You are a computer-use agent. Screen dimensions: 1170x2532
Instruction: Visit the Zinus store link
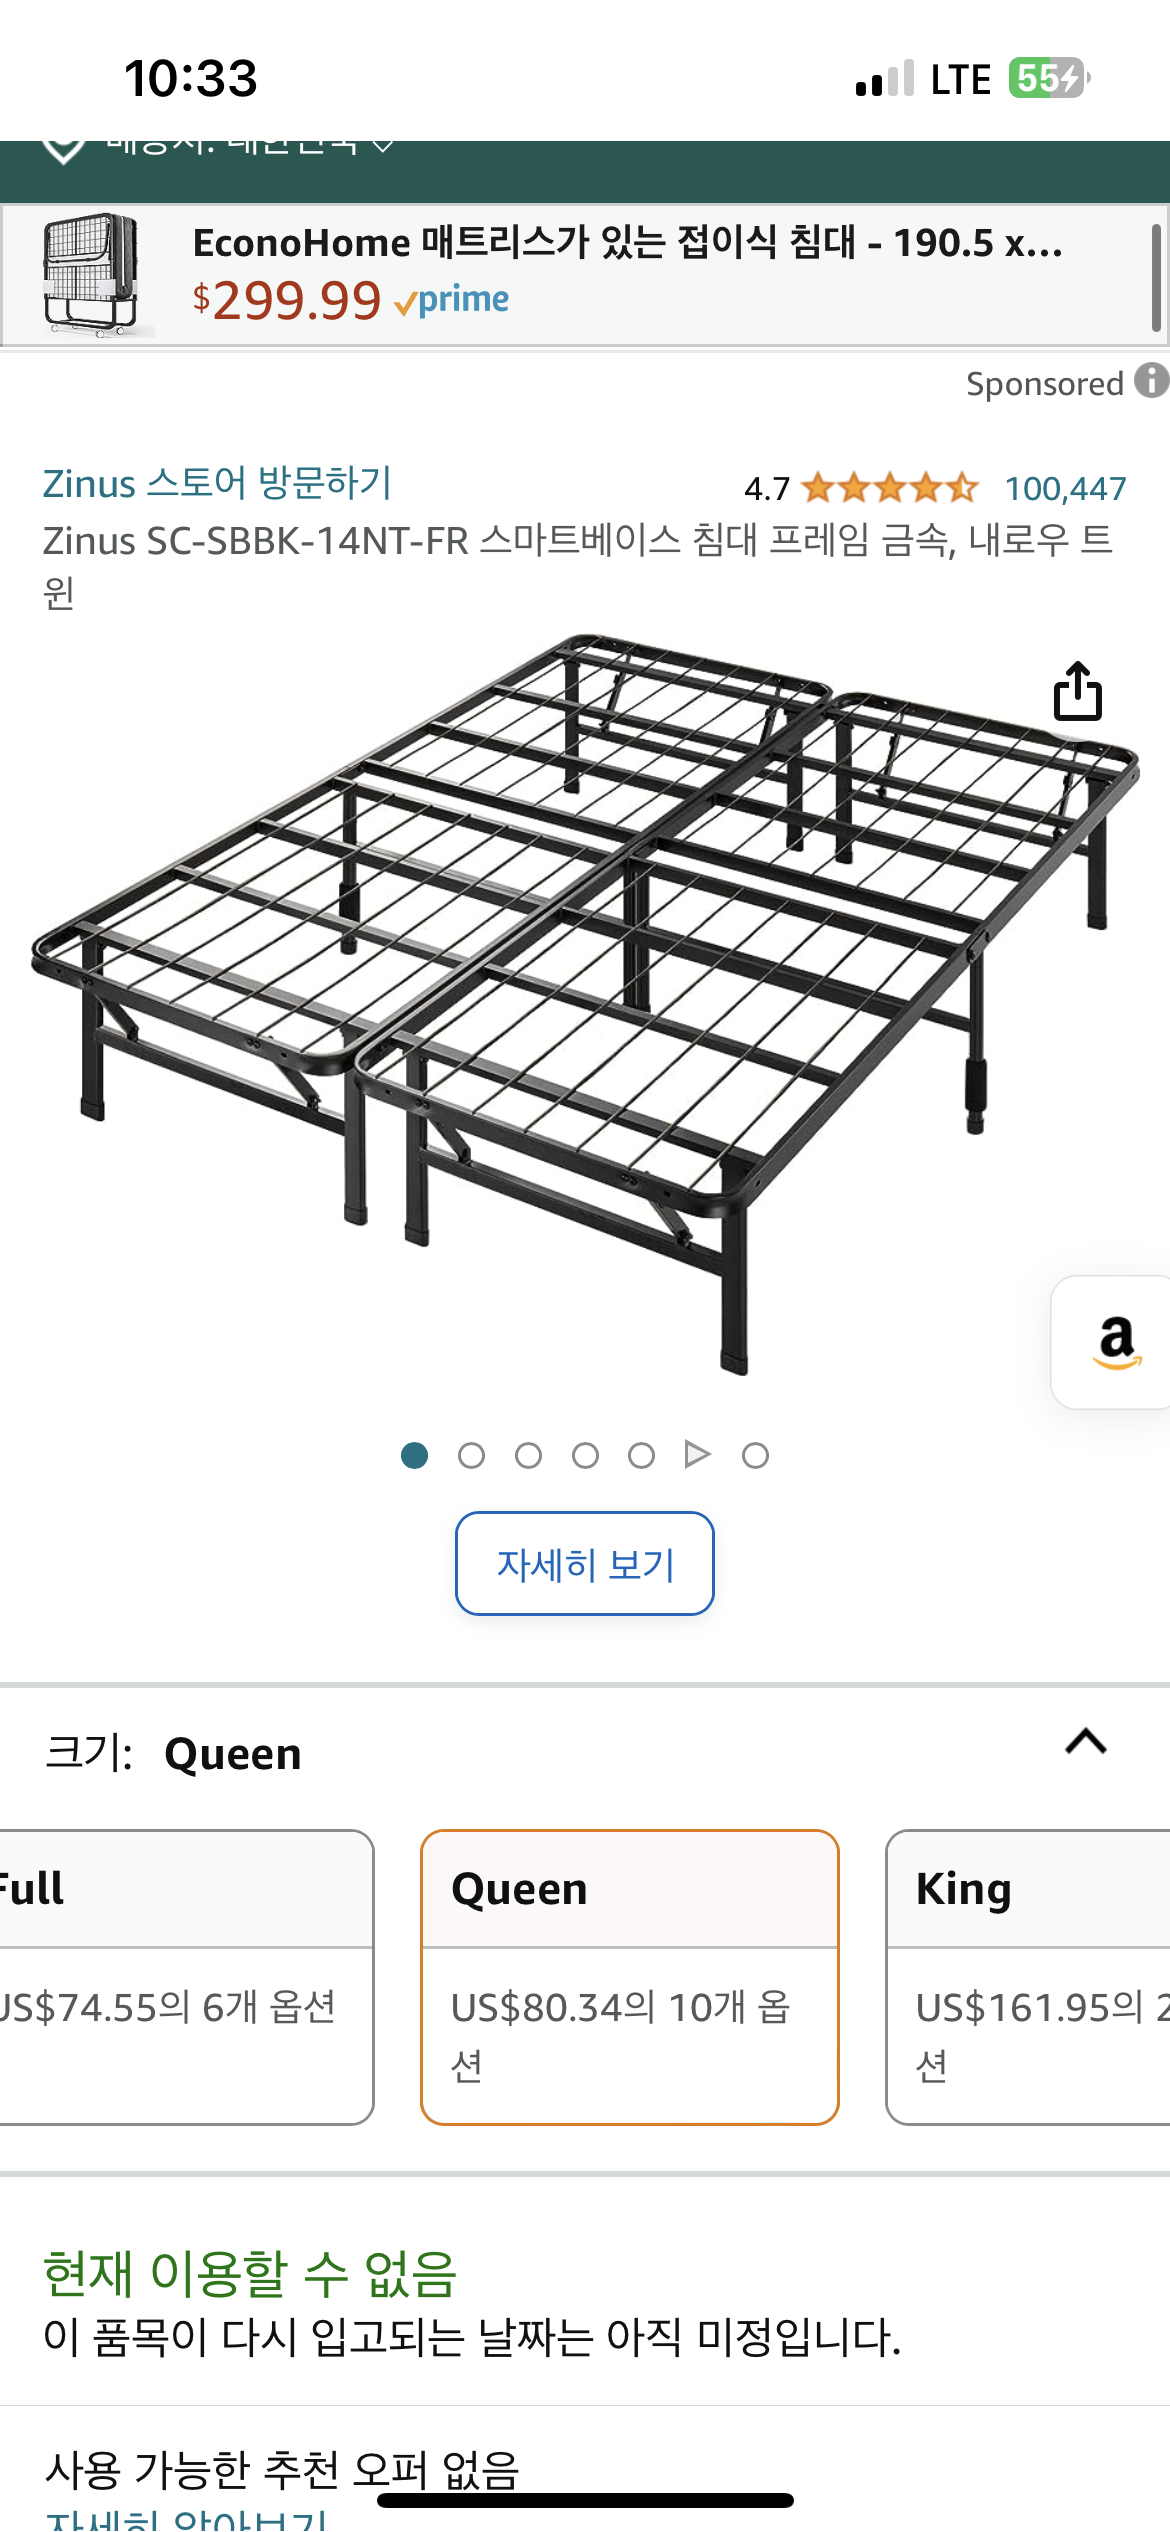click(x=217, y=483)
